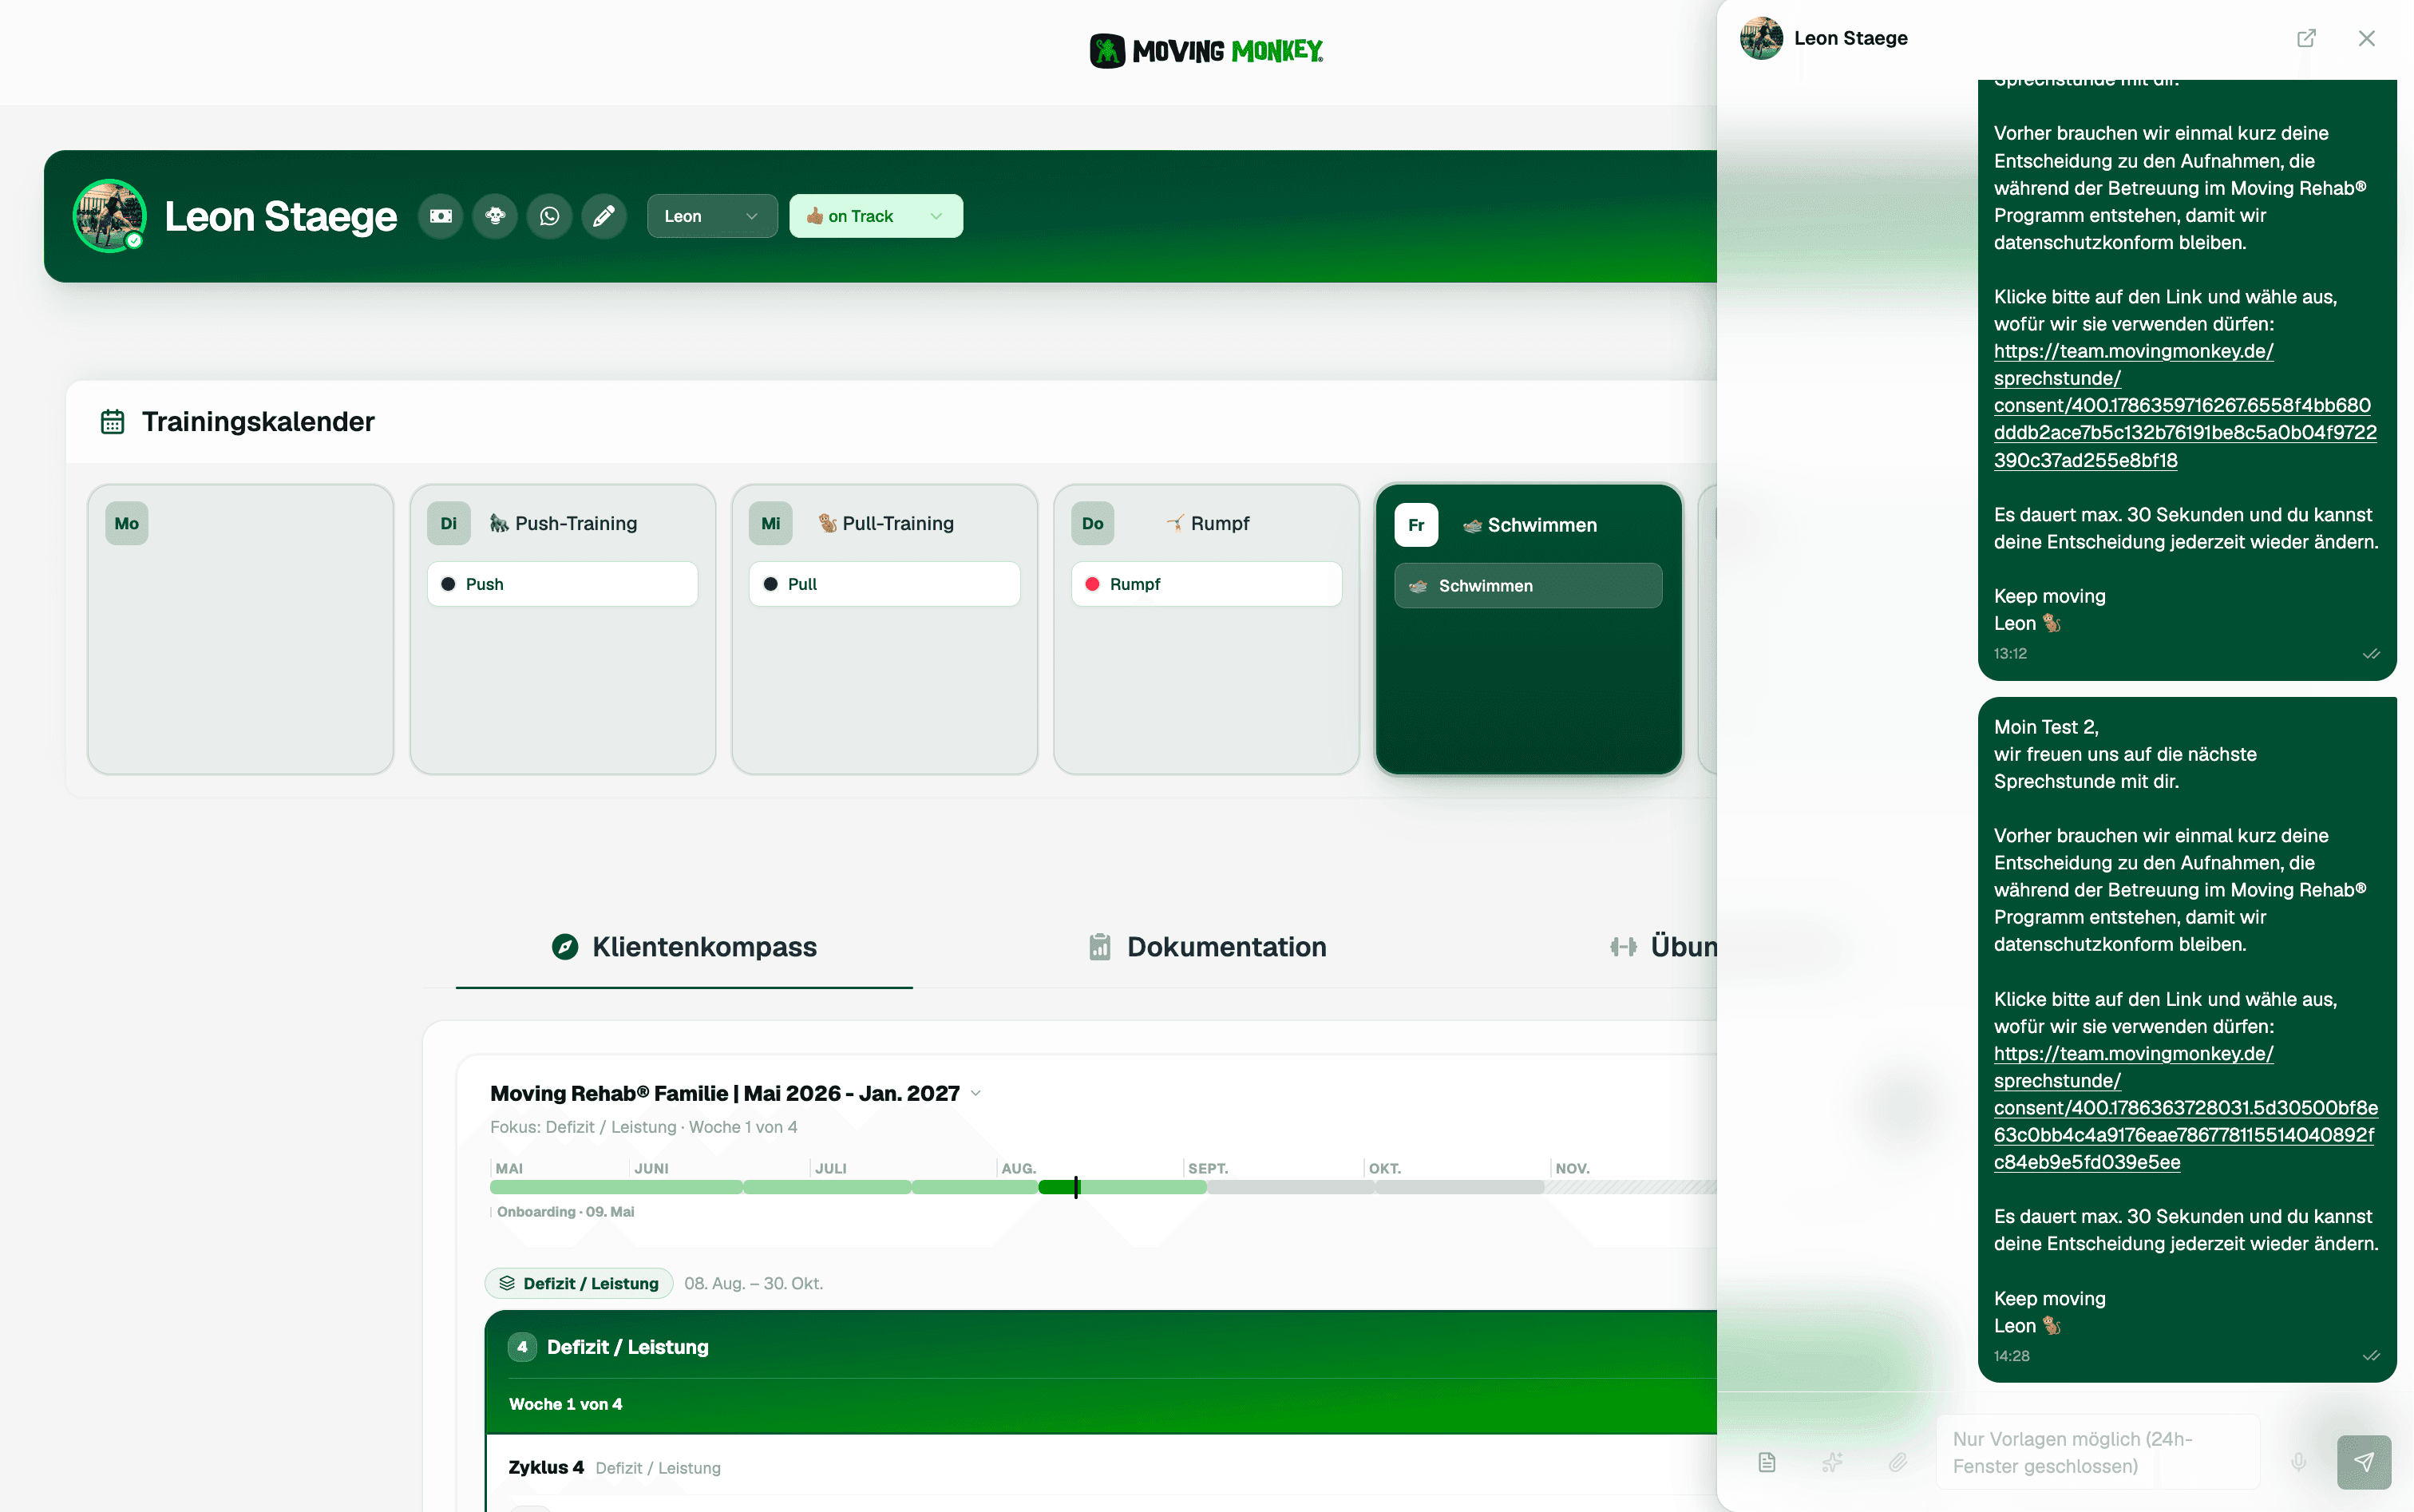Click Leon Staege's profile photo in the green banner

pyautogui.click(x=109, y=216)
